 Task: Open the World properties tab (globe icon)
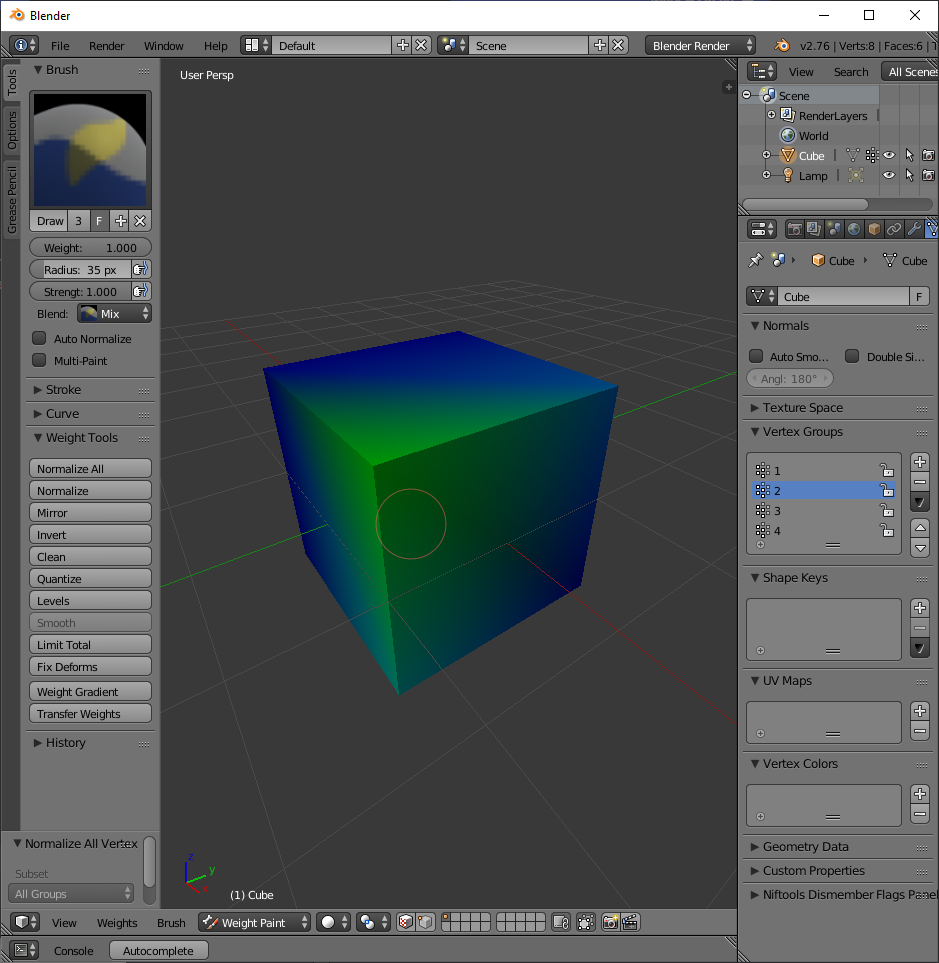854,230
